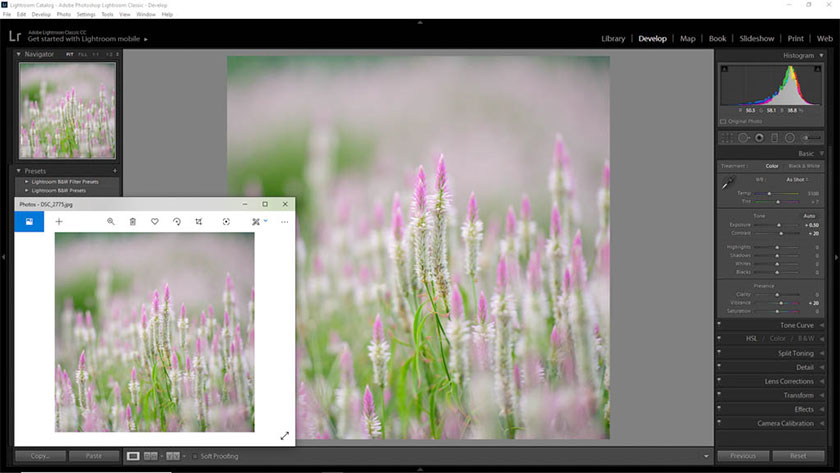
Task: Toggle shadow clipping indicator in histogram
Action: (724, 69)
